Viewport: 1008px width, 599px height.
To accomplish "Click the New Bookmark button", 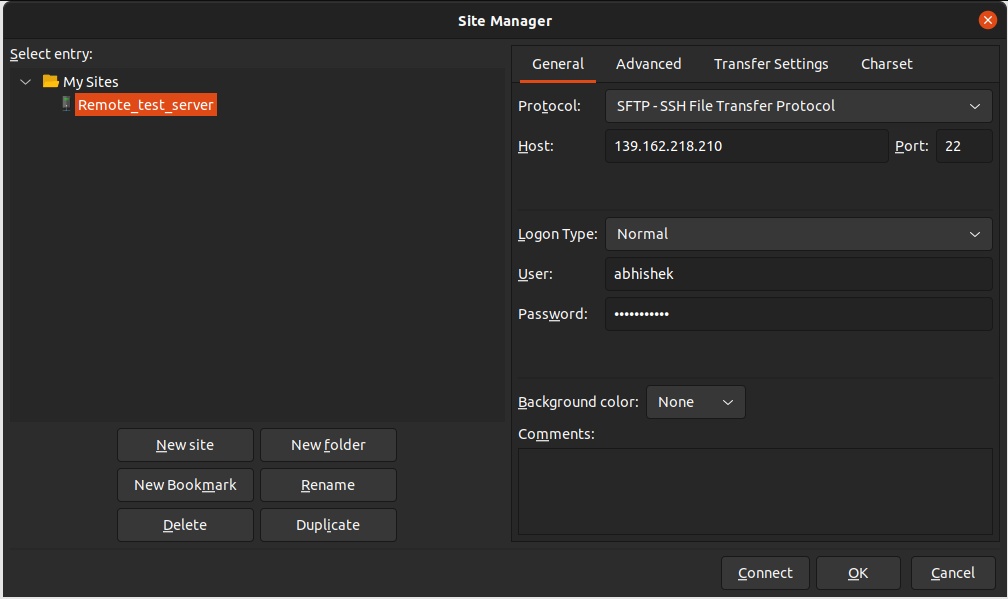I will 185,485.
